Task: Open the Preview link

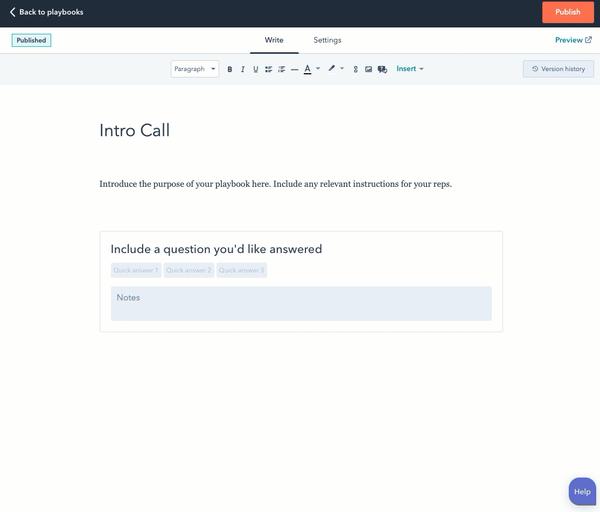Action: (x=573, y=40)
